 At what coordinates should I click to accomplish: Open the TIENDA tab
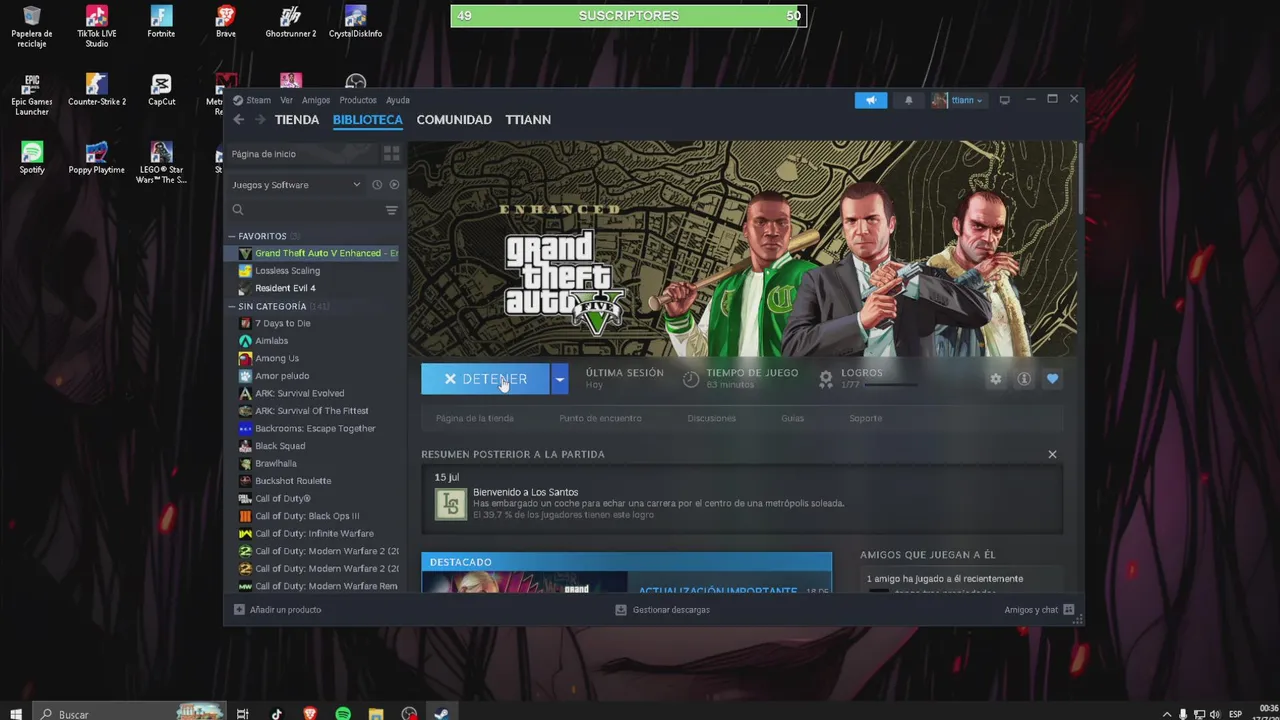tap(297, 120)
